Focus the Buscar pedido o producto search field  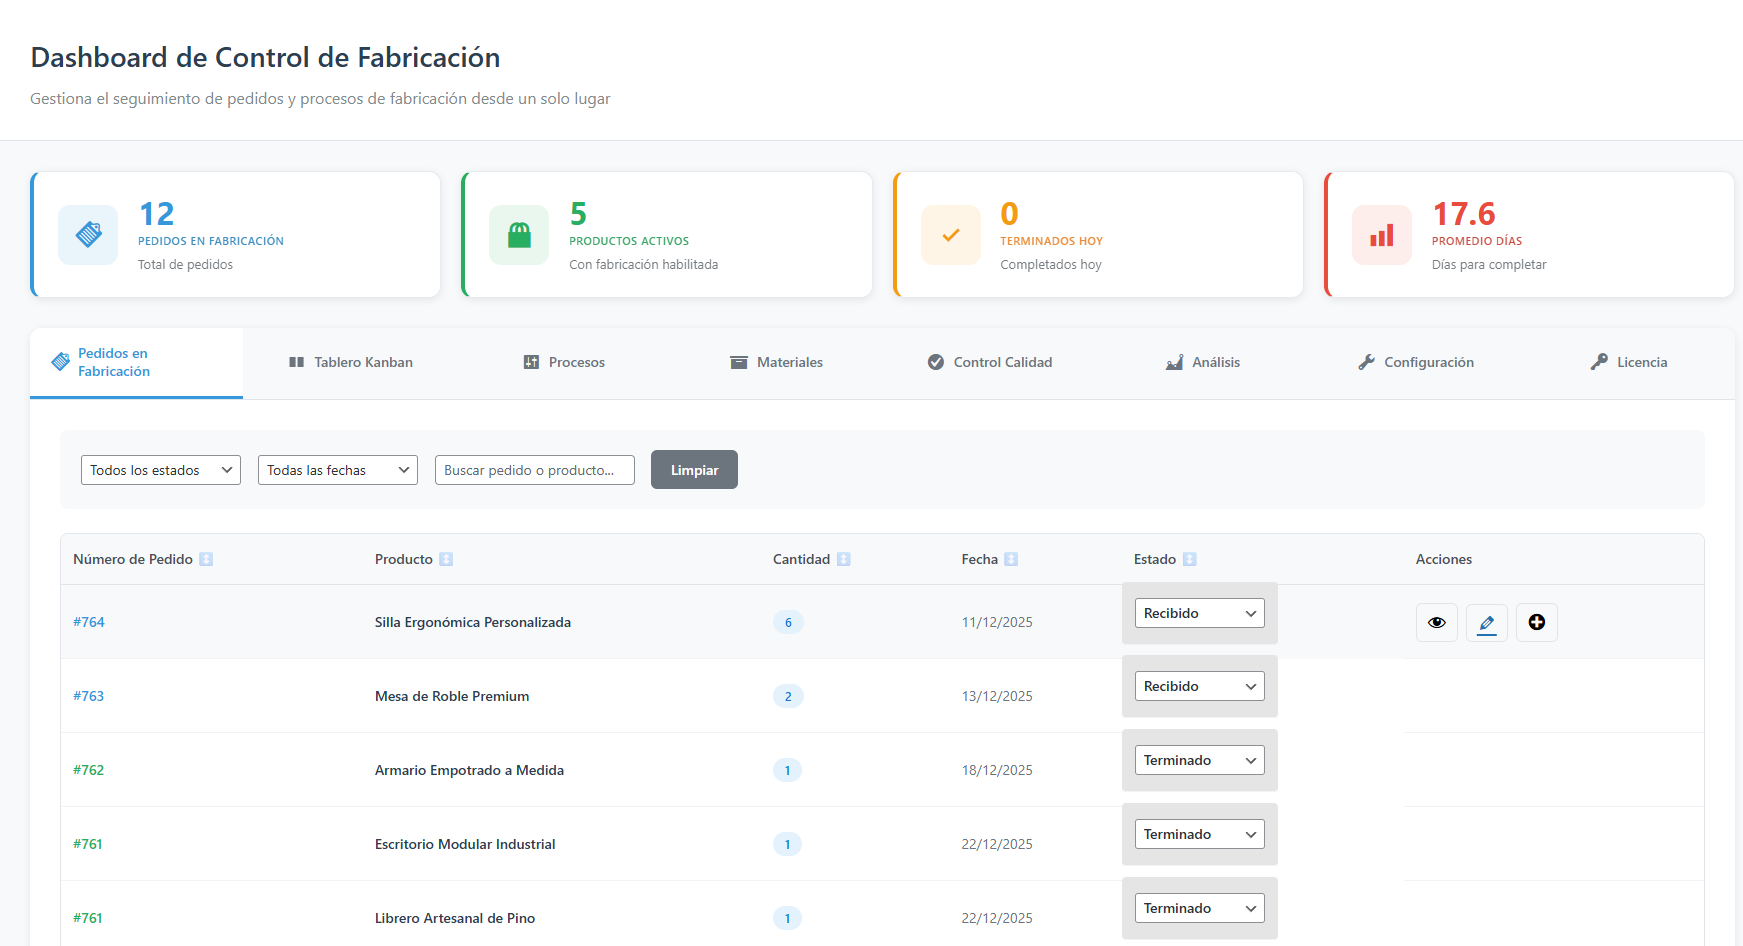click(x=534, y=470)
